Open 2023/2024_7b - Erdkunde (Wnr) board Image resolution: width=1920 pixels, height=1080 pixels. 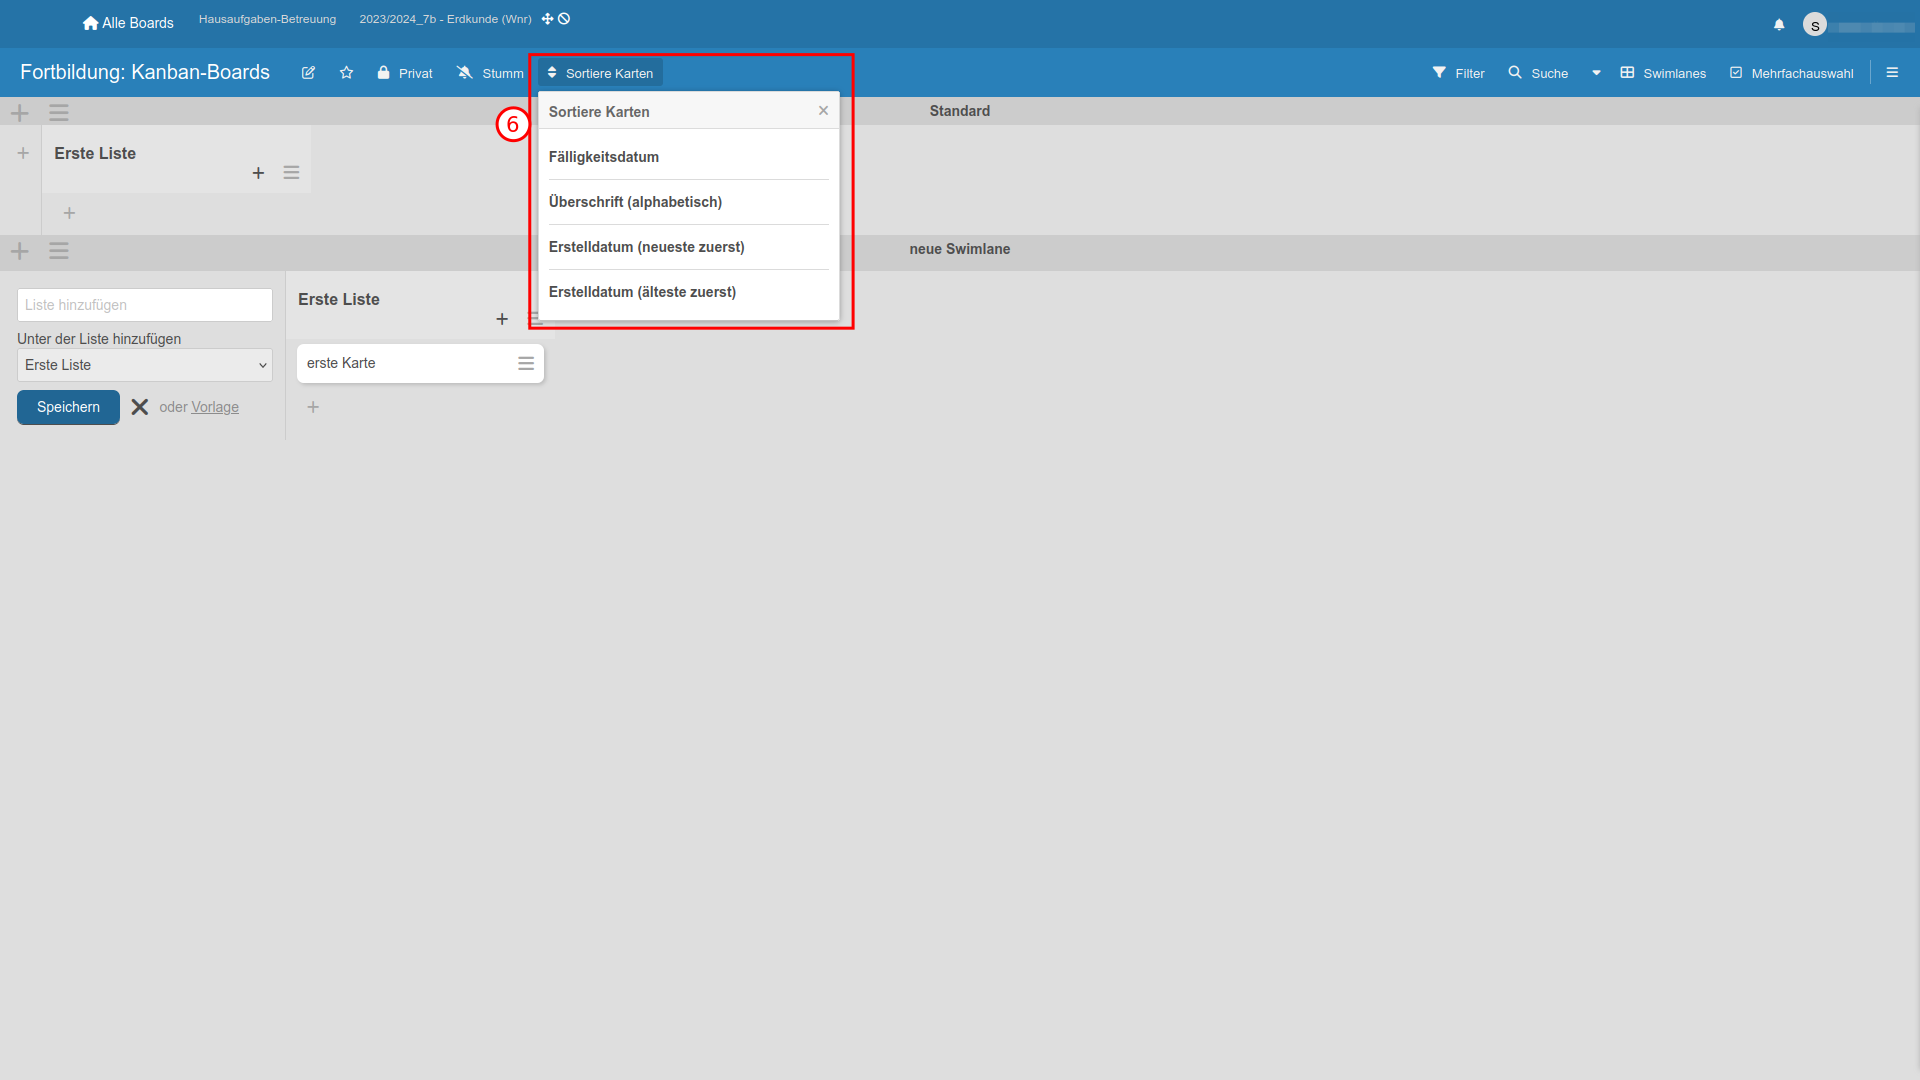(445, 19)
